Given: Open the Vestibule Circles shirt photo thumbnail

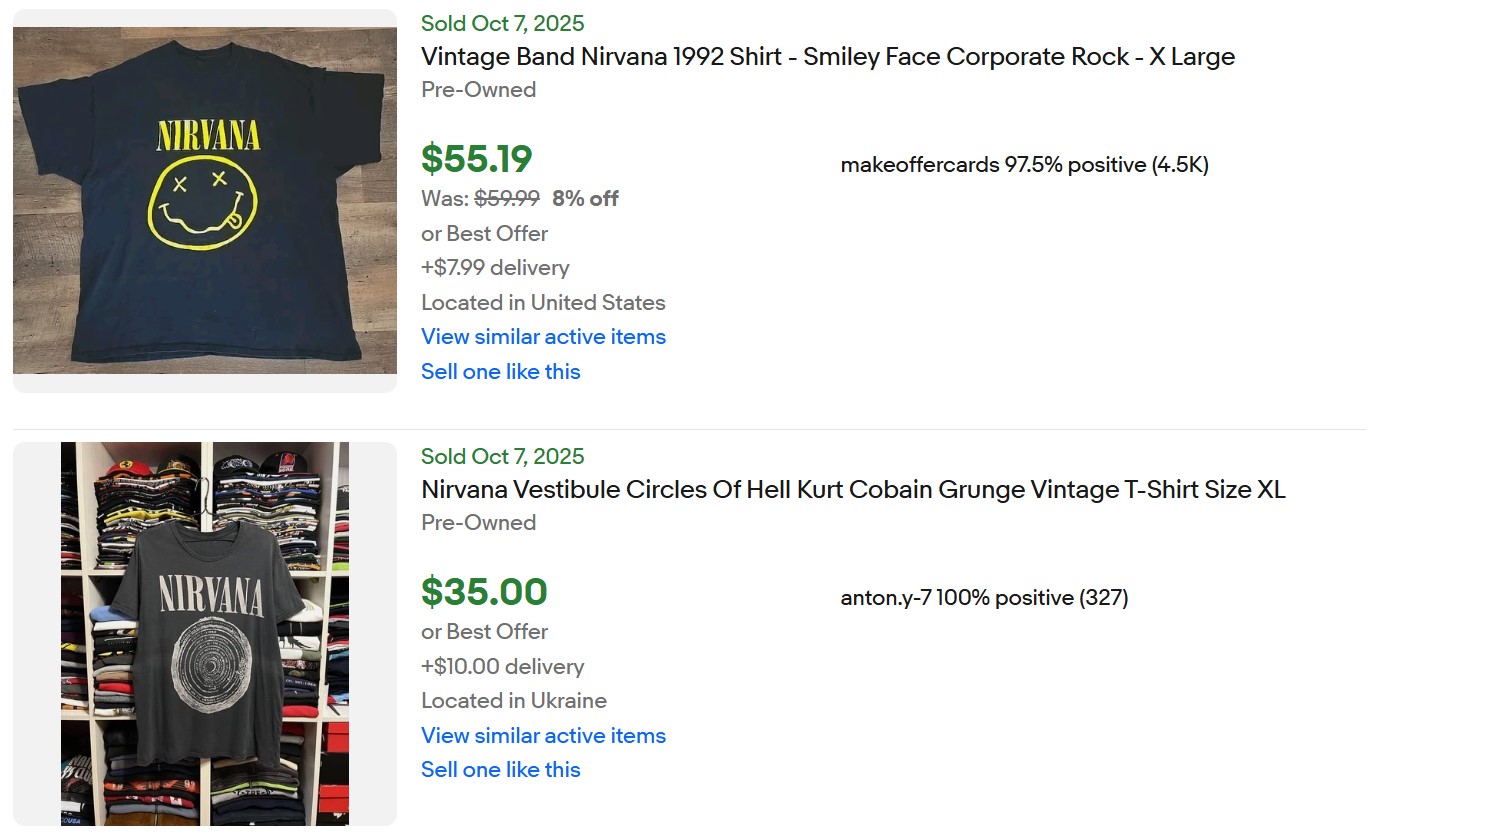Looking at the screenshot, I should (x=204, y=633).
